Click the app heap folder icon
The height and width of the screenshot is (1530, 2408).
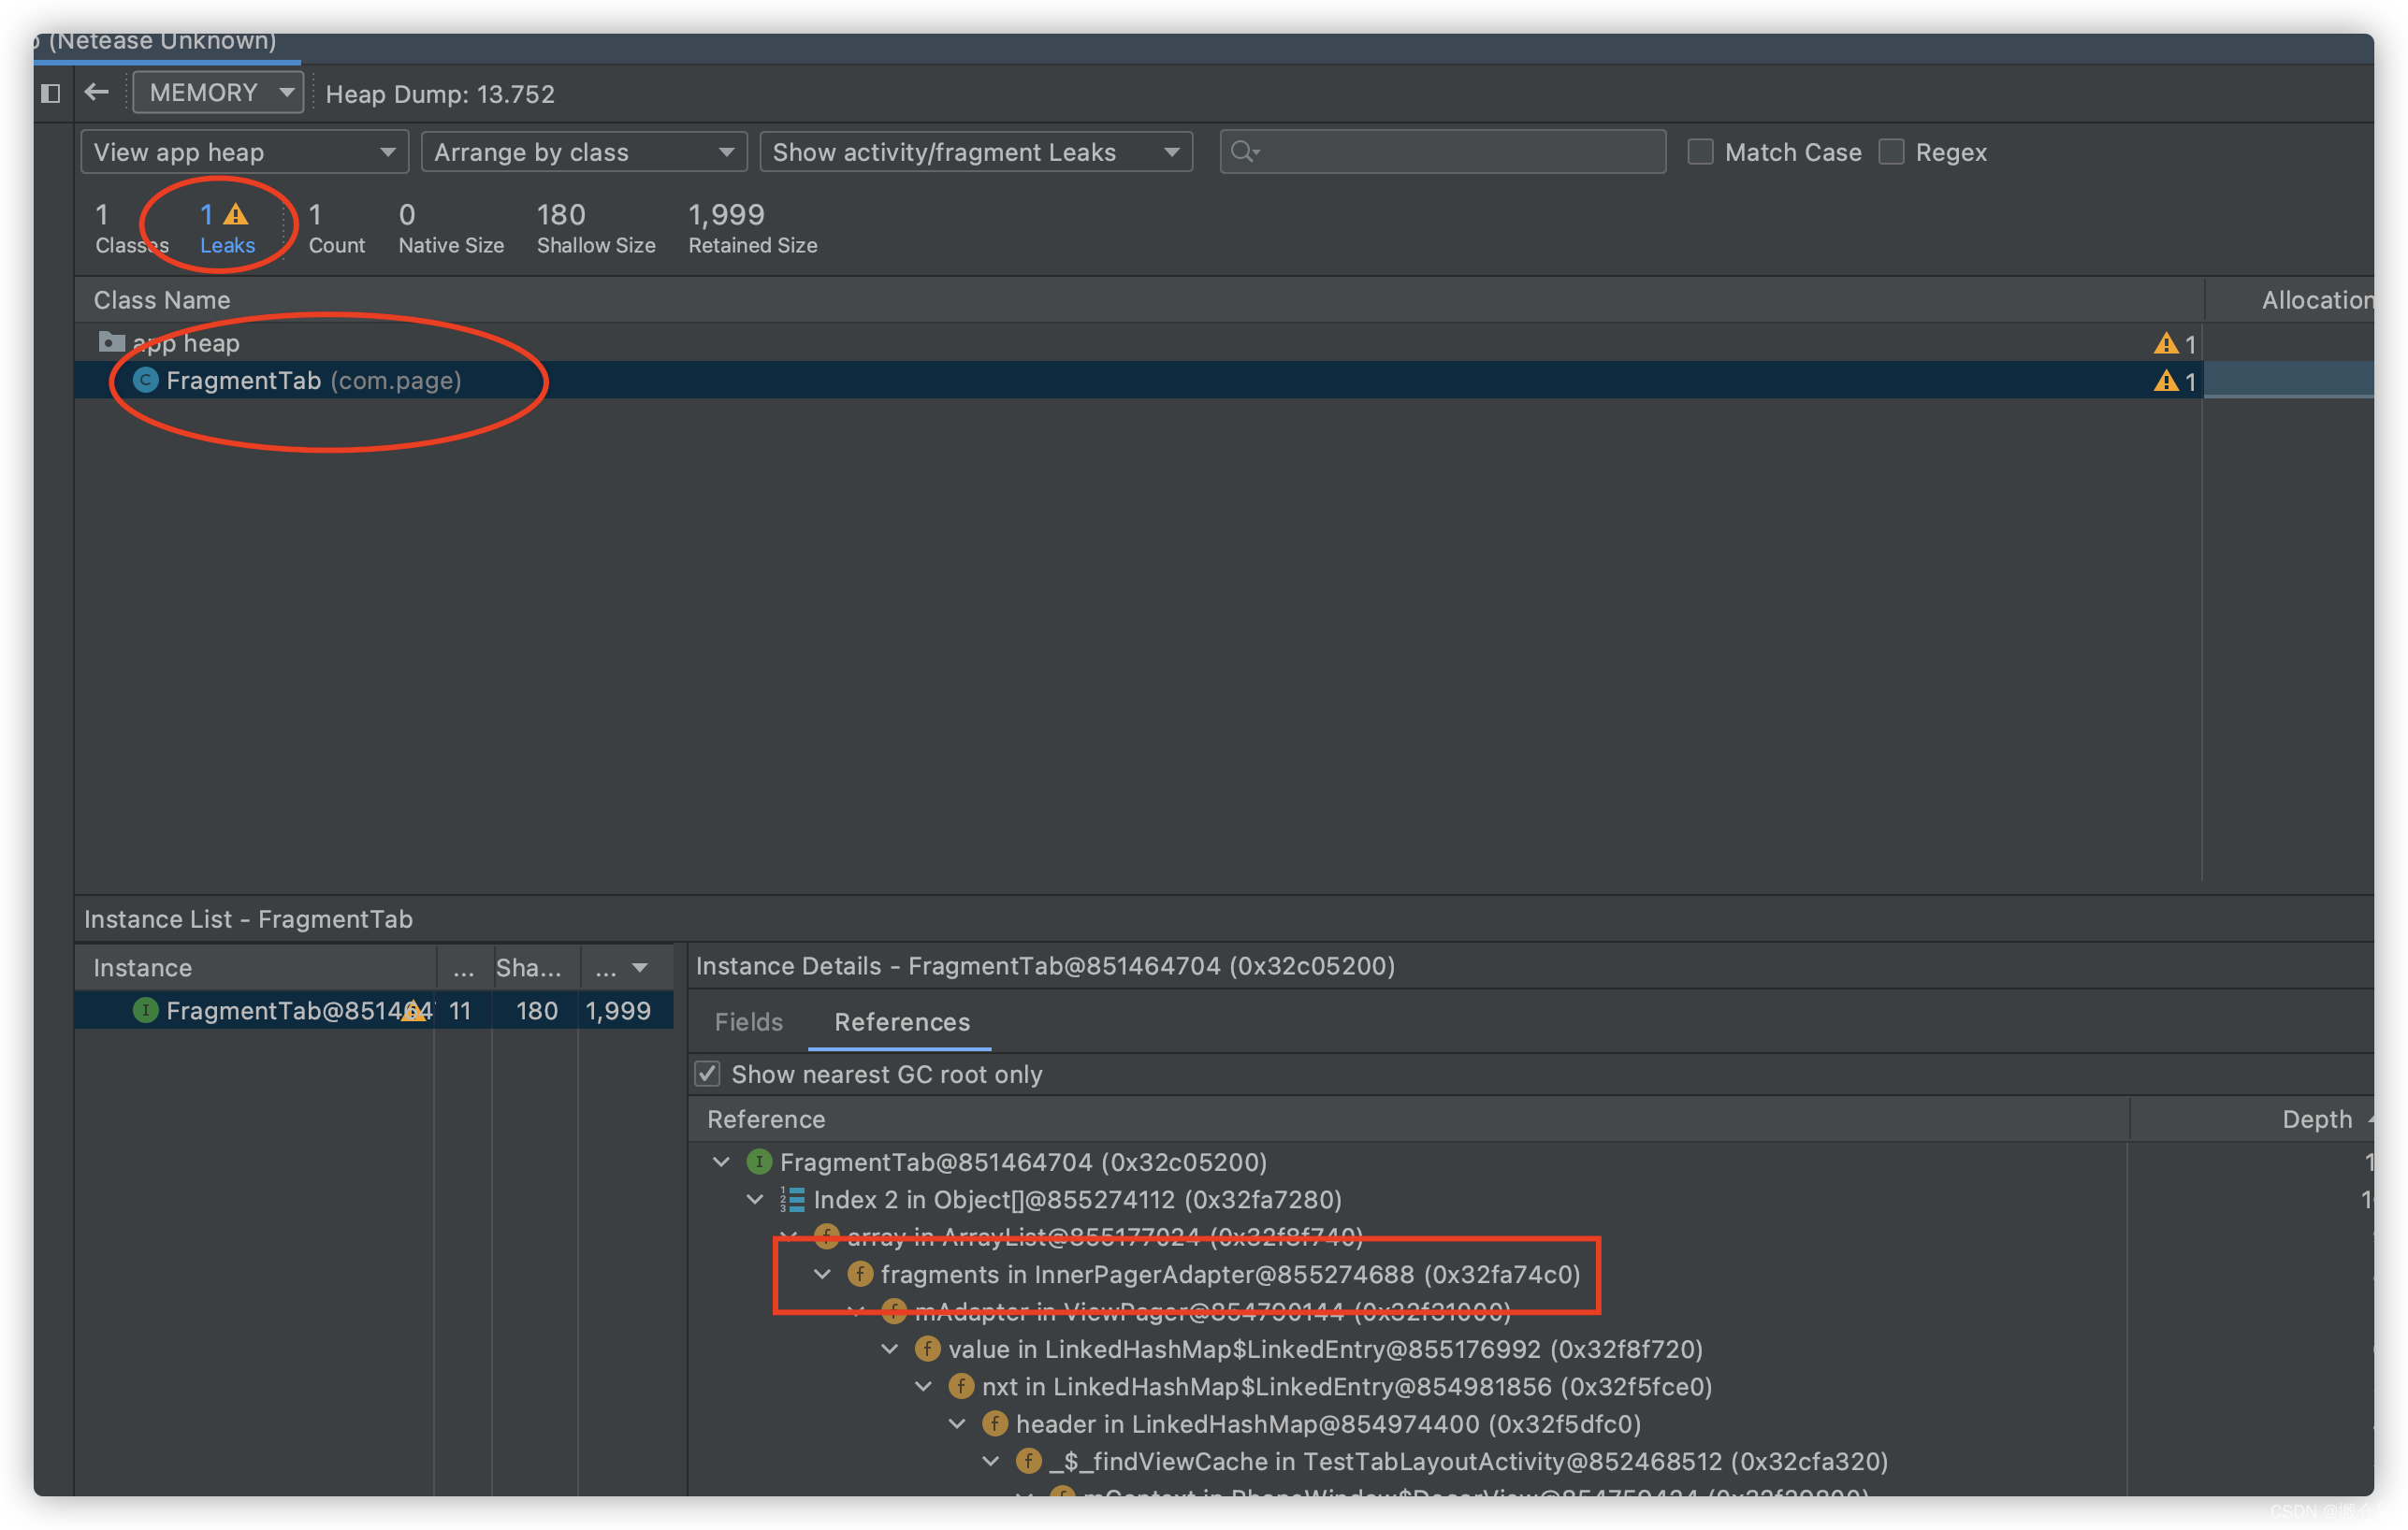[x=111, y=343]
